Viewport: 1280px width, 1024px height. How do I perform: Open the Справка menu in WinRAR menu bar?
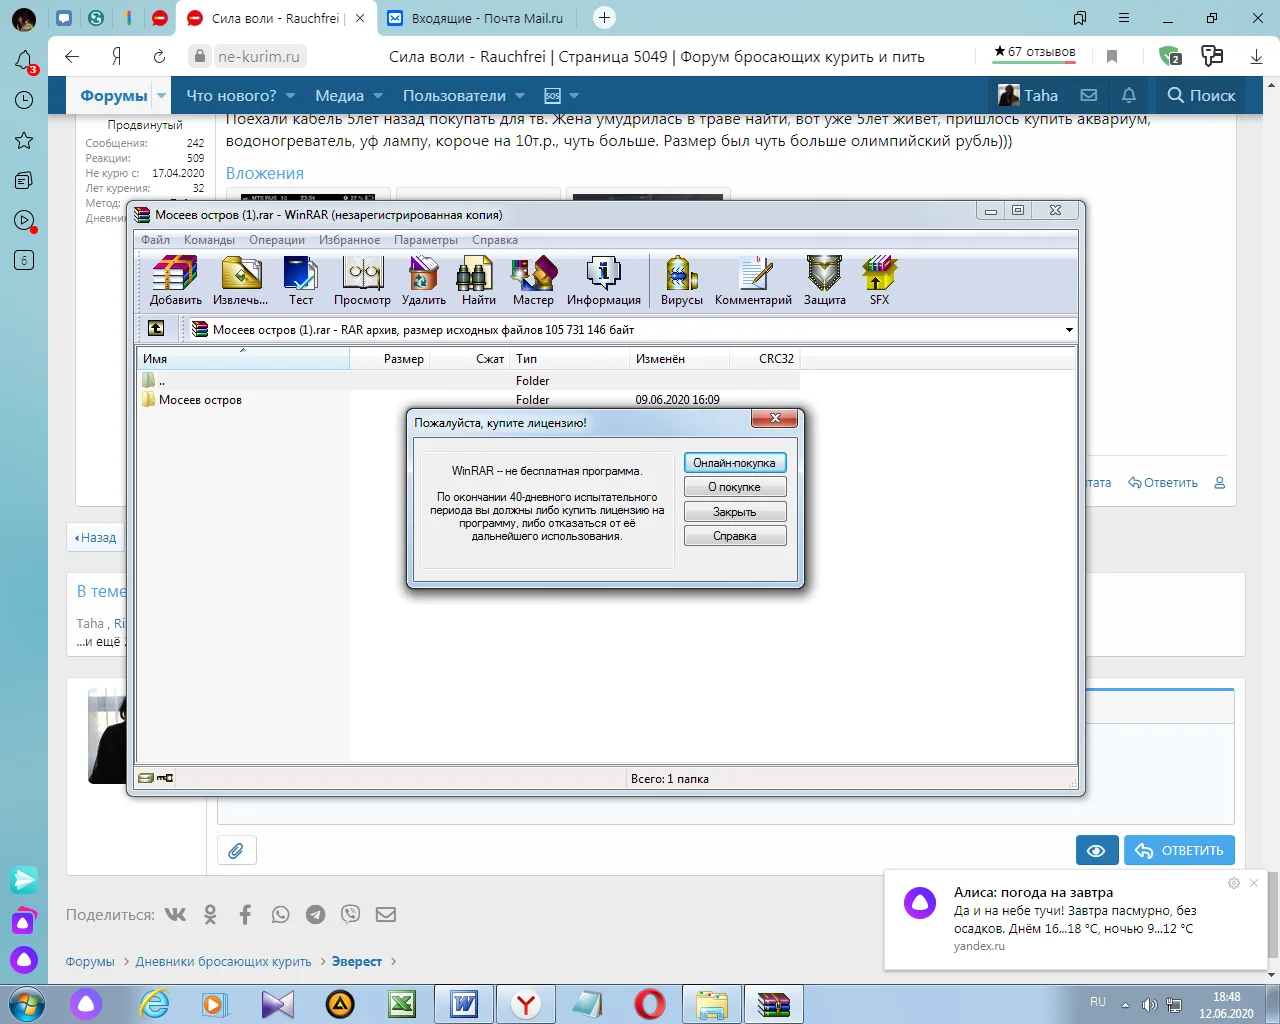click(495, 240)
